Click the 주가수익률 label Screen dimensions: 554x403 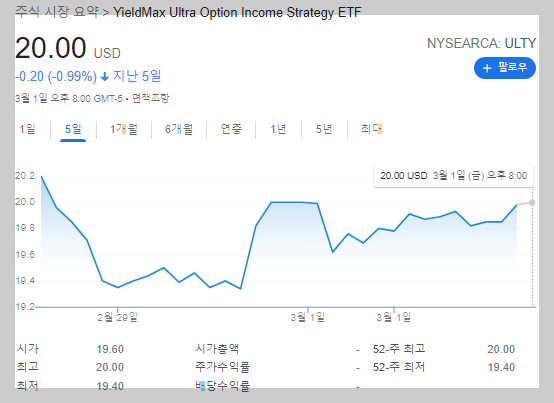tap(223, 367)
